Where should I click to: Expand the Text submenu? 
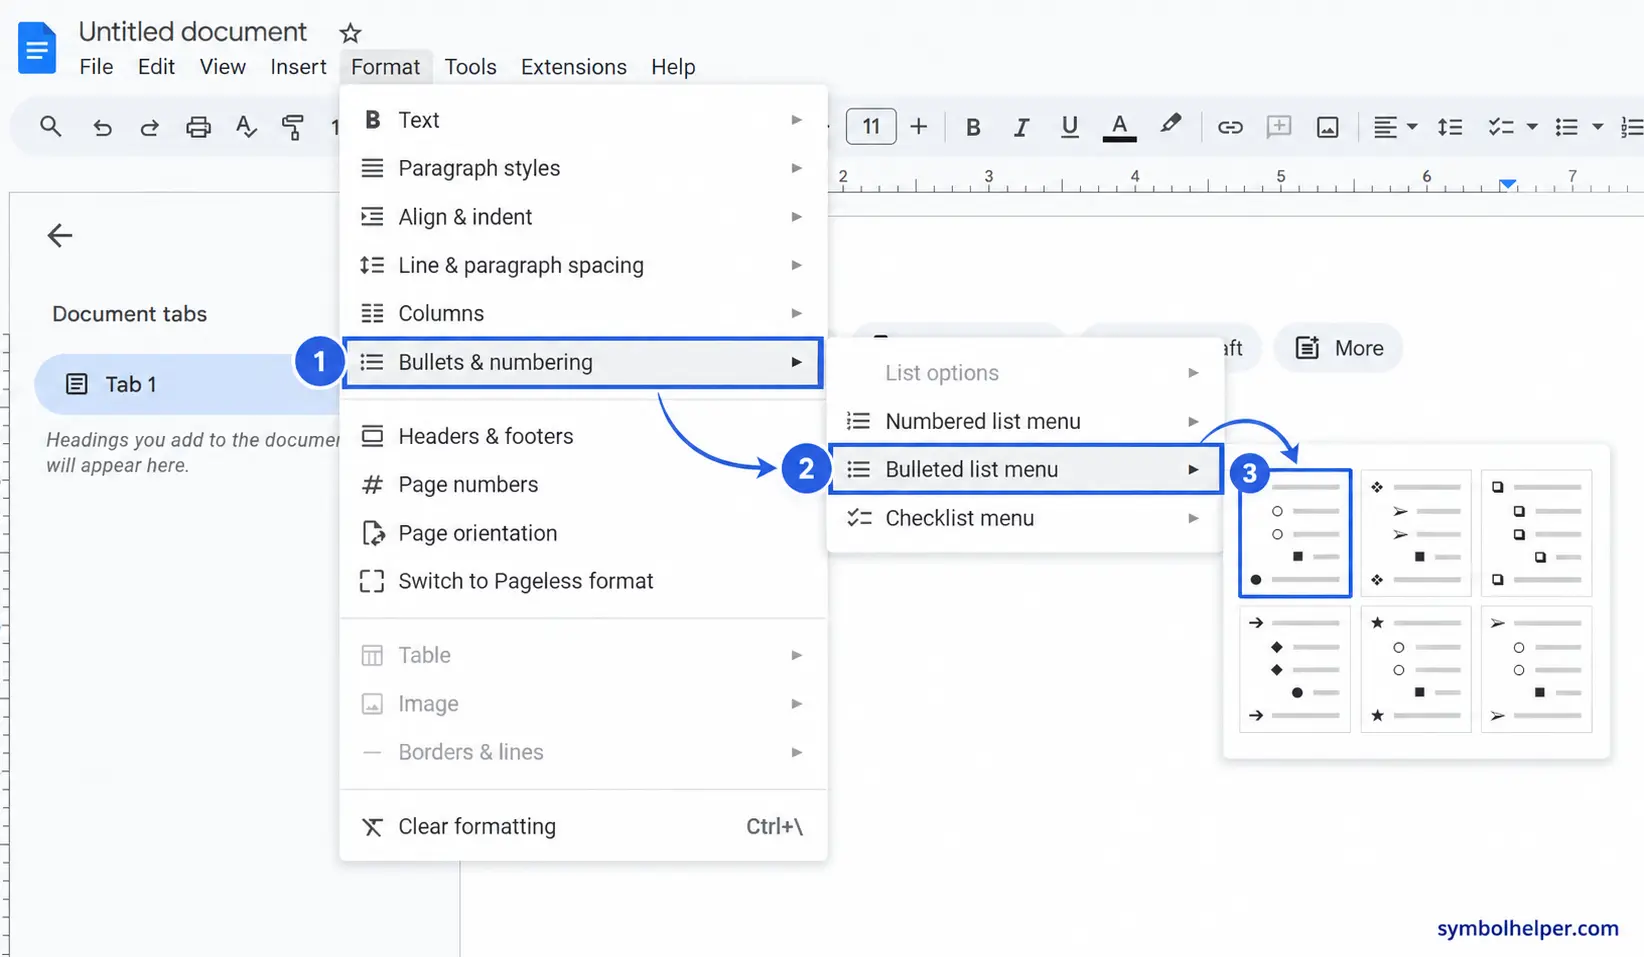pos(583,120)
